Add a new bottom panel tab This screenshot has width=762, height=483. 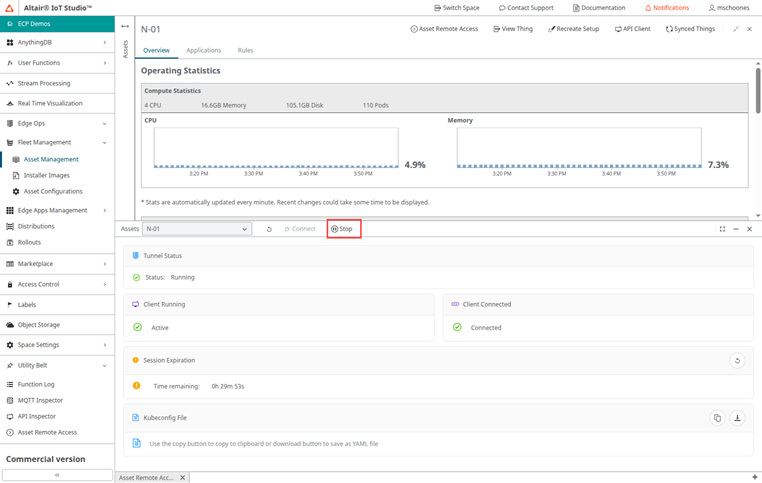(753, 477)
